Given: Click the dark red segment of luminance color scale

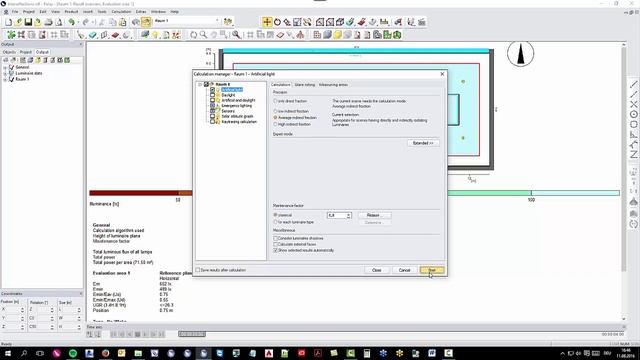Looking at the screenshot, I should pos(134,193).
